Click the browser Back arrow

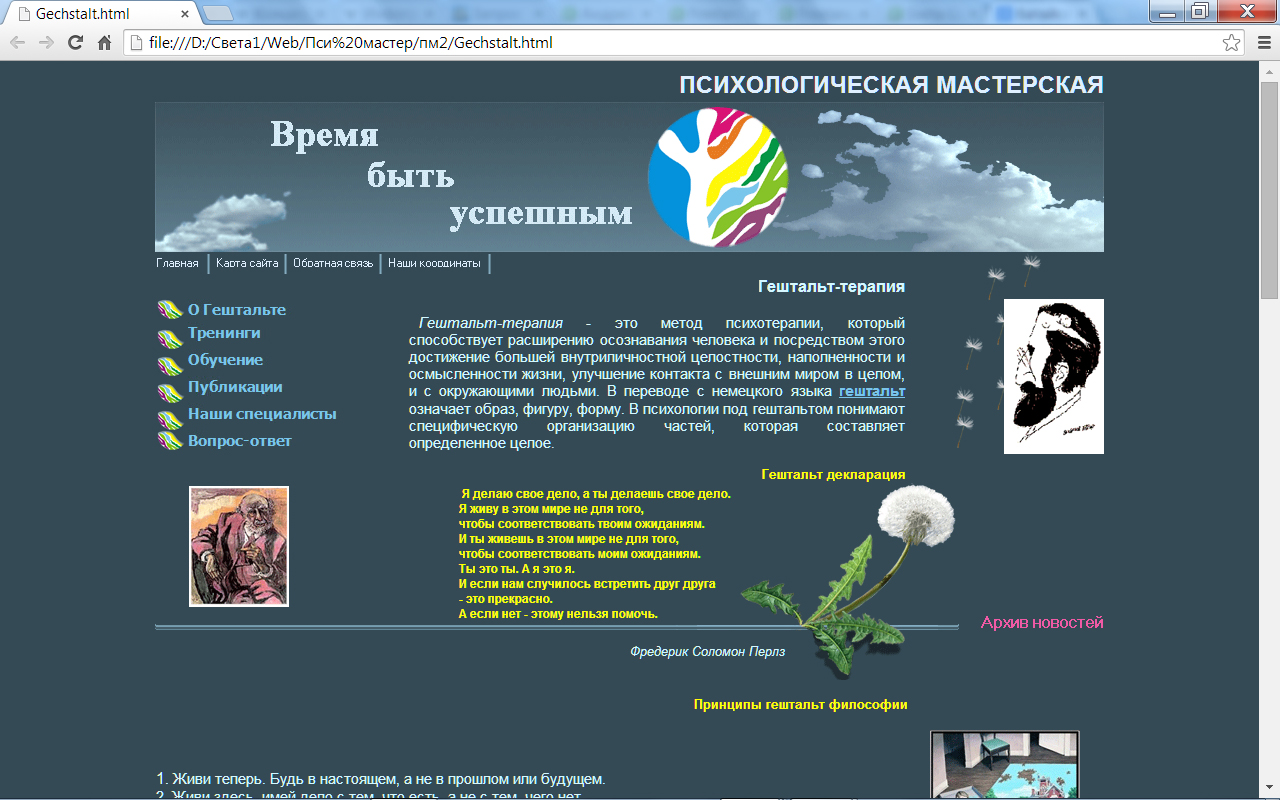18,43
